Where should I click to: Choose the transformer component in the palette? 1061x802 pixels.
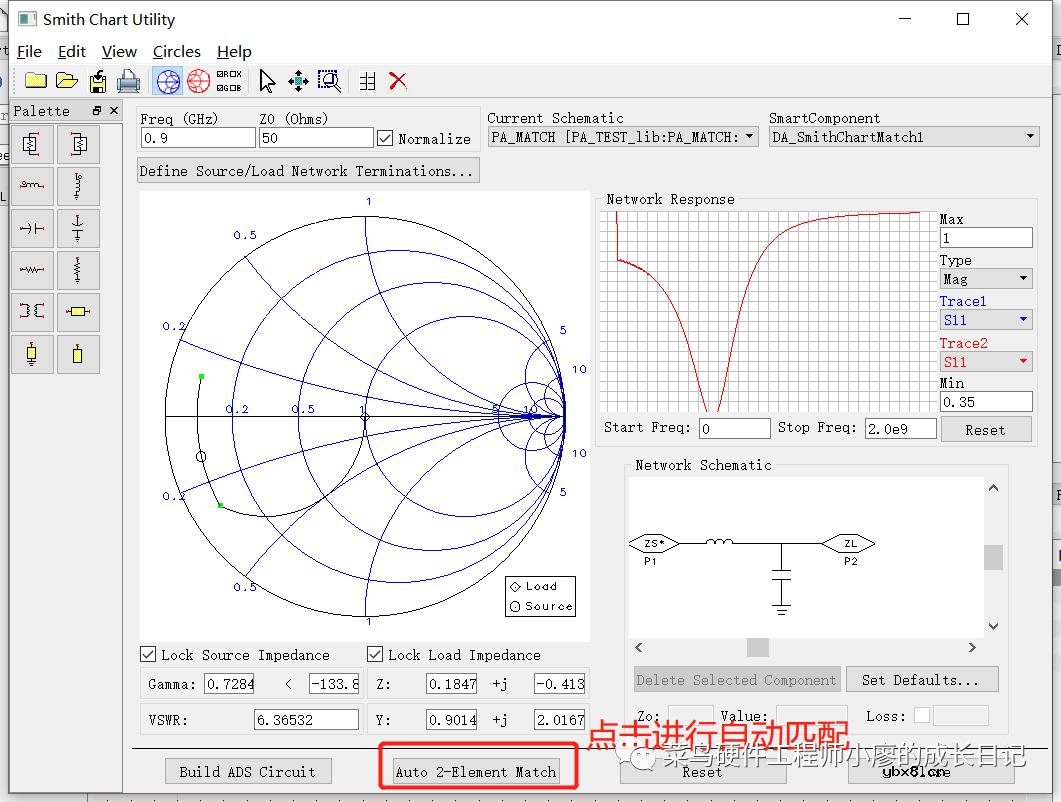pos(32,312)
